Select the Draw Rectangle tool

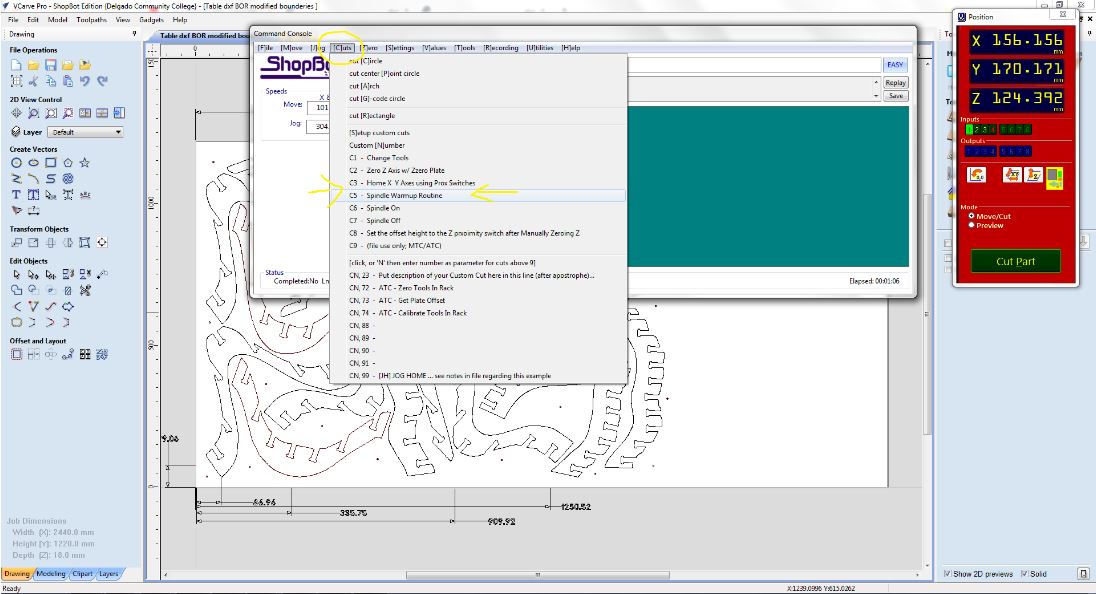[x=50, y=163]
